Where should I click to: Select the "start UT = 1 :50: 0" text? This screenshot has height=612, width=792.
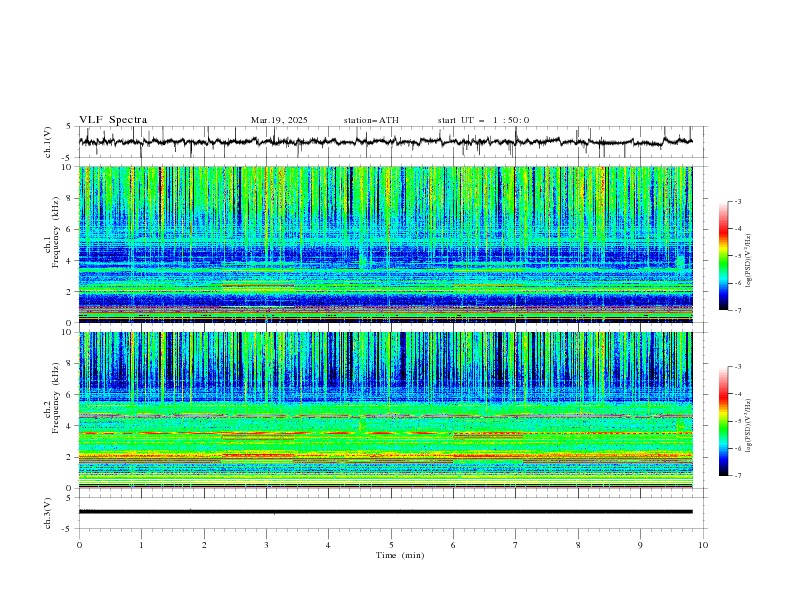point(483,120)
